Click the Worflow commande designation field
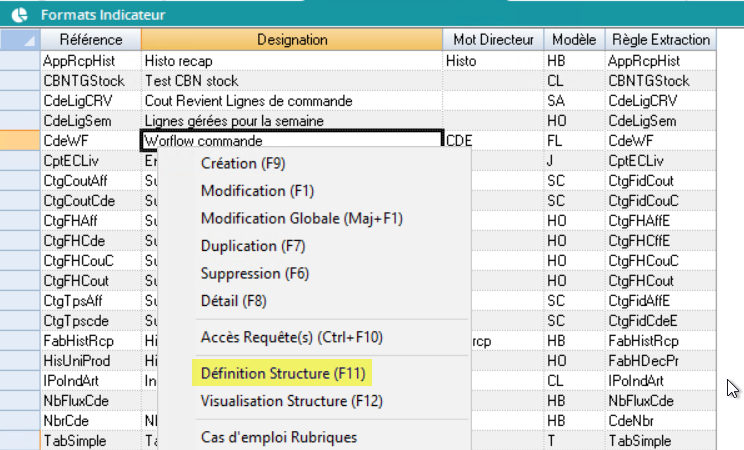This screenshot has width=744, height=450. click(292, 141)
